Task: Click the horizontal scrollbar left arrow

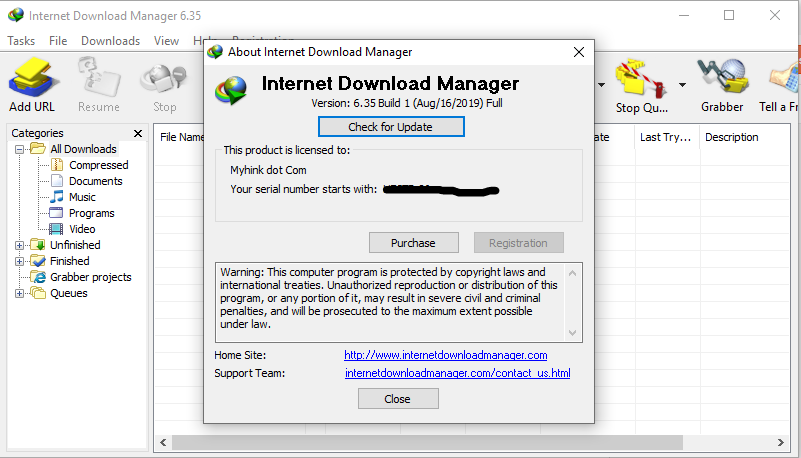Action: point(163,443)
